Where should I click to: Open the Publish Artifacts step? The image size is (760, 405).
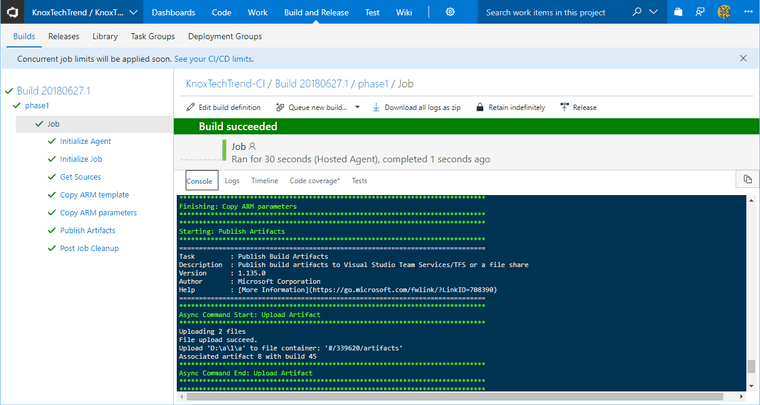click(88, 231)
